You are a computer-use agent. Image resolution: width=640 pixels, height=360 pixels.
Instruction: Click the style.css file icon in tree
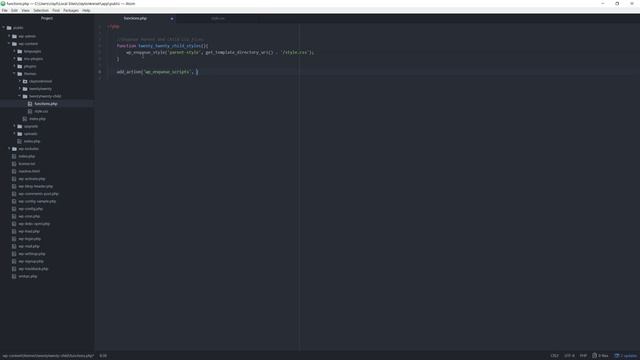[x=30, y=111]
